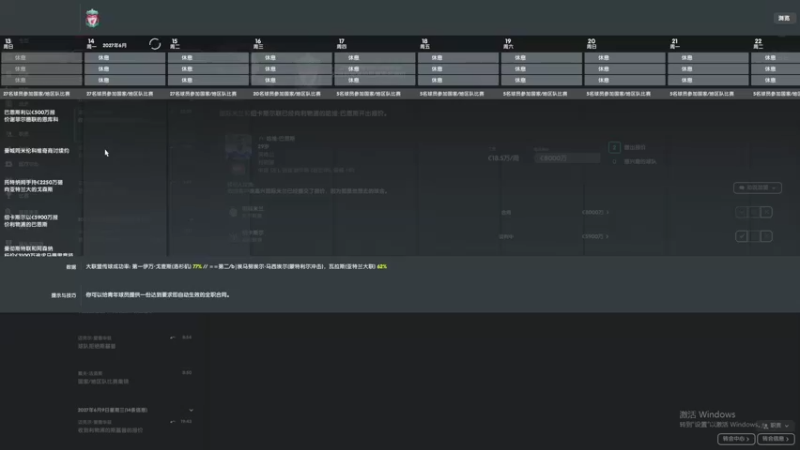
Task: Select day 17 周四 calendar header
Action: [341, 43]
